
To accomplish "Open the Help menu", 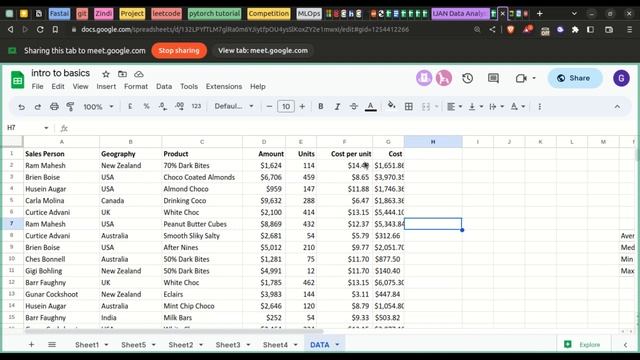I will point(258,87).
